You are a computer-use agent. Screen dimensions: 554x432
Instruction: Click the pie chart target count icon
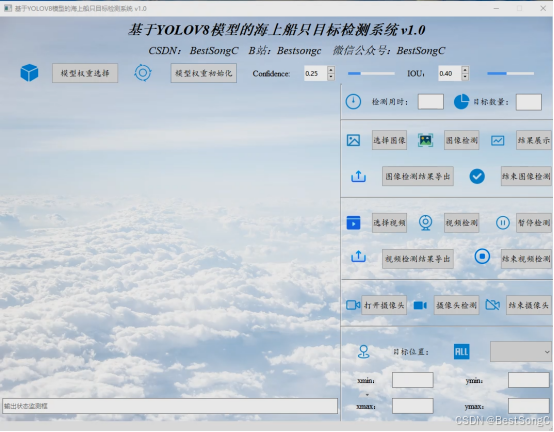click(x=461, y=102)
